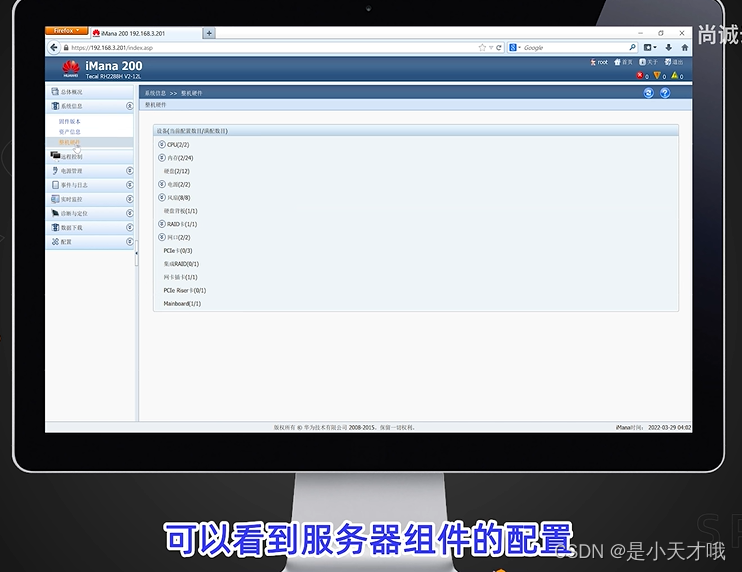Expand the 电源(2/2) device row

pos(162,184)
